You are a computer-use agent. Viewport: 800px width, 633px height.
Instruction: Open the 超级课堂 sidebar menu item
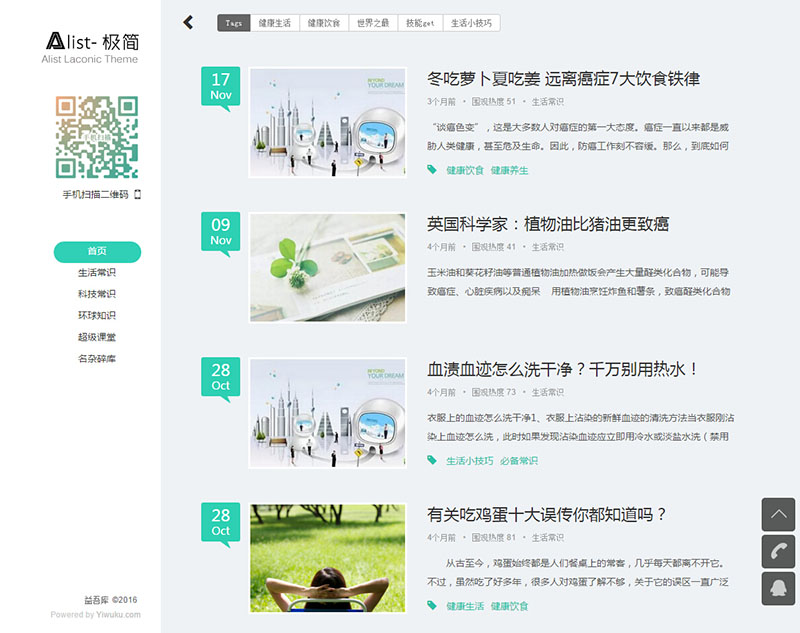click(97, 337)
